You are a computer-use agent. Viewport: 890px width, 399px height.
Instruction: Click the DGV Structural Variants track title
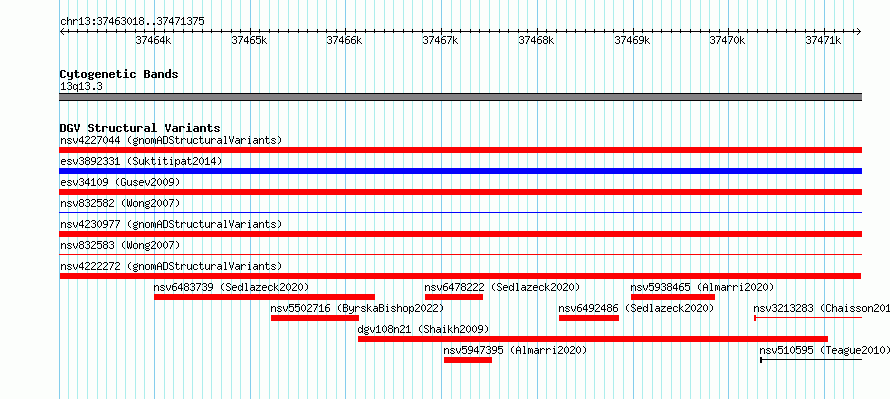click(140, 128)
